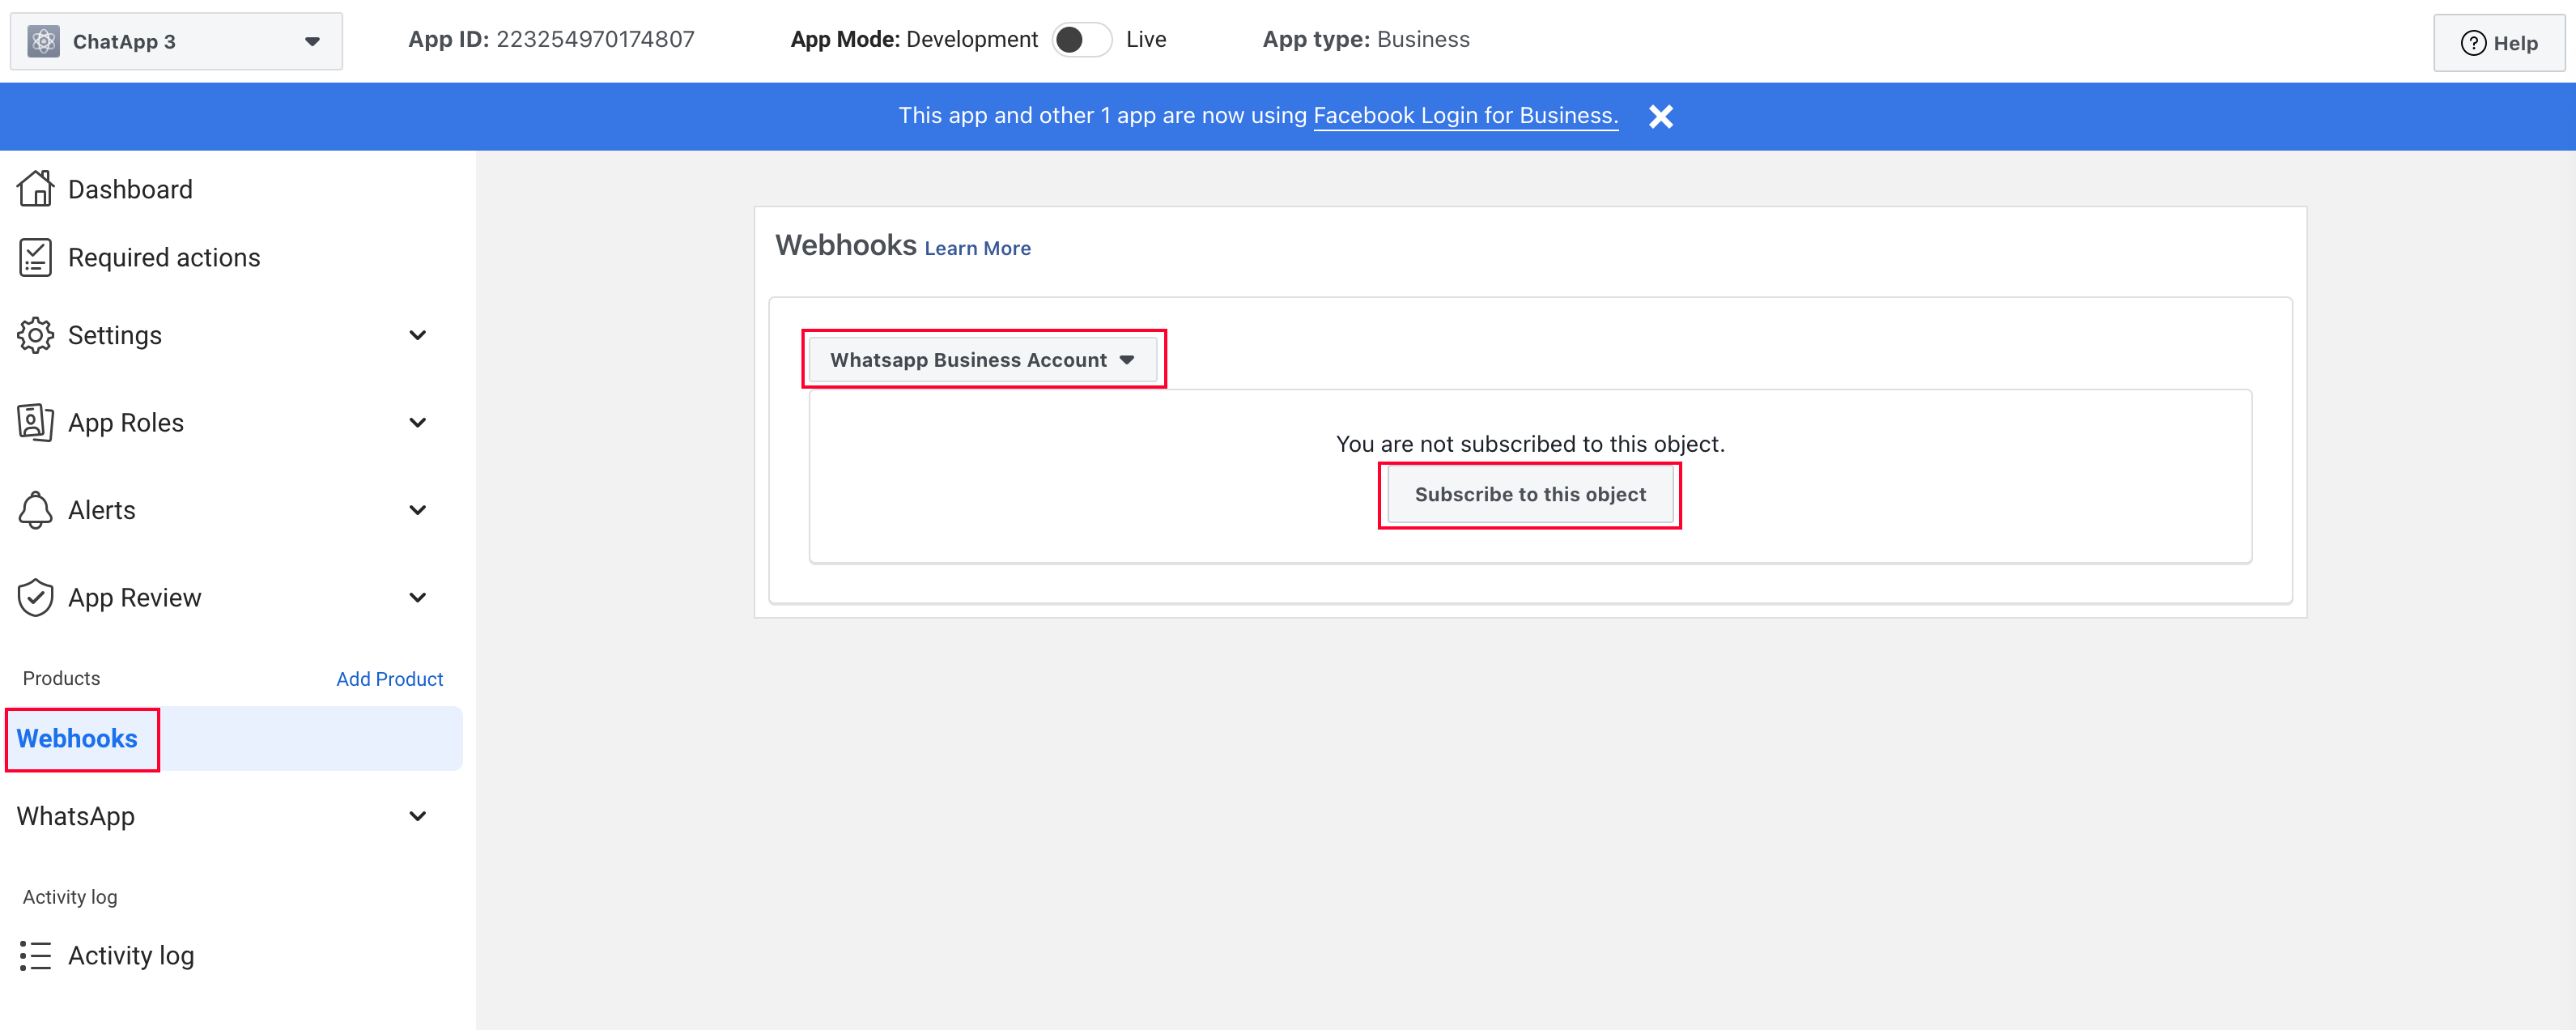Click the App Review shield icon
2576x1030 pixels.
tap(36, 597)
